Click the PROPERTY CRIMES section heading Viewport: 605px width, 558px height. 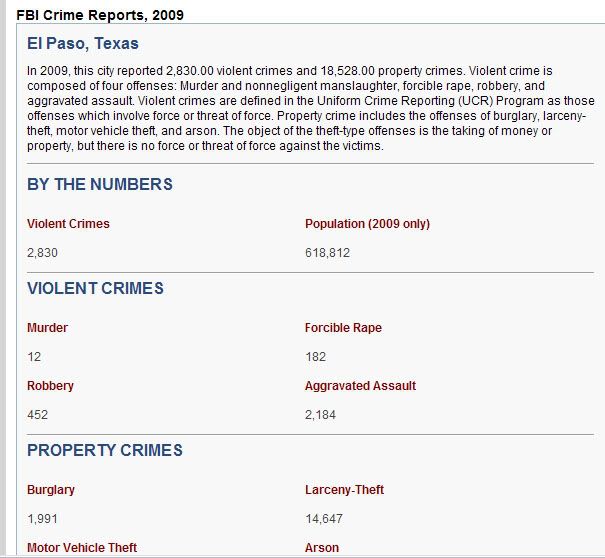(105, 450)
